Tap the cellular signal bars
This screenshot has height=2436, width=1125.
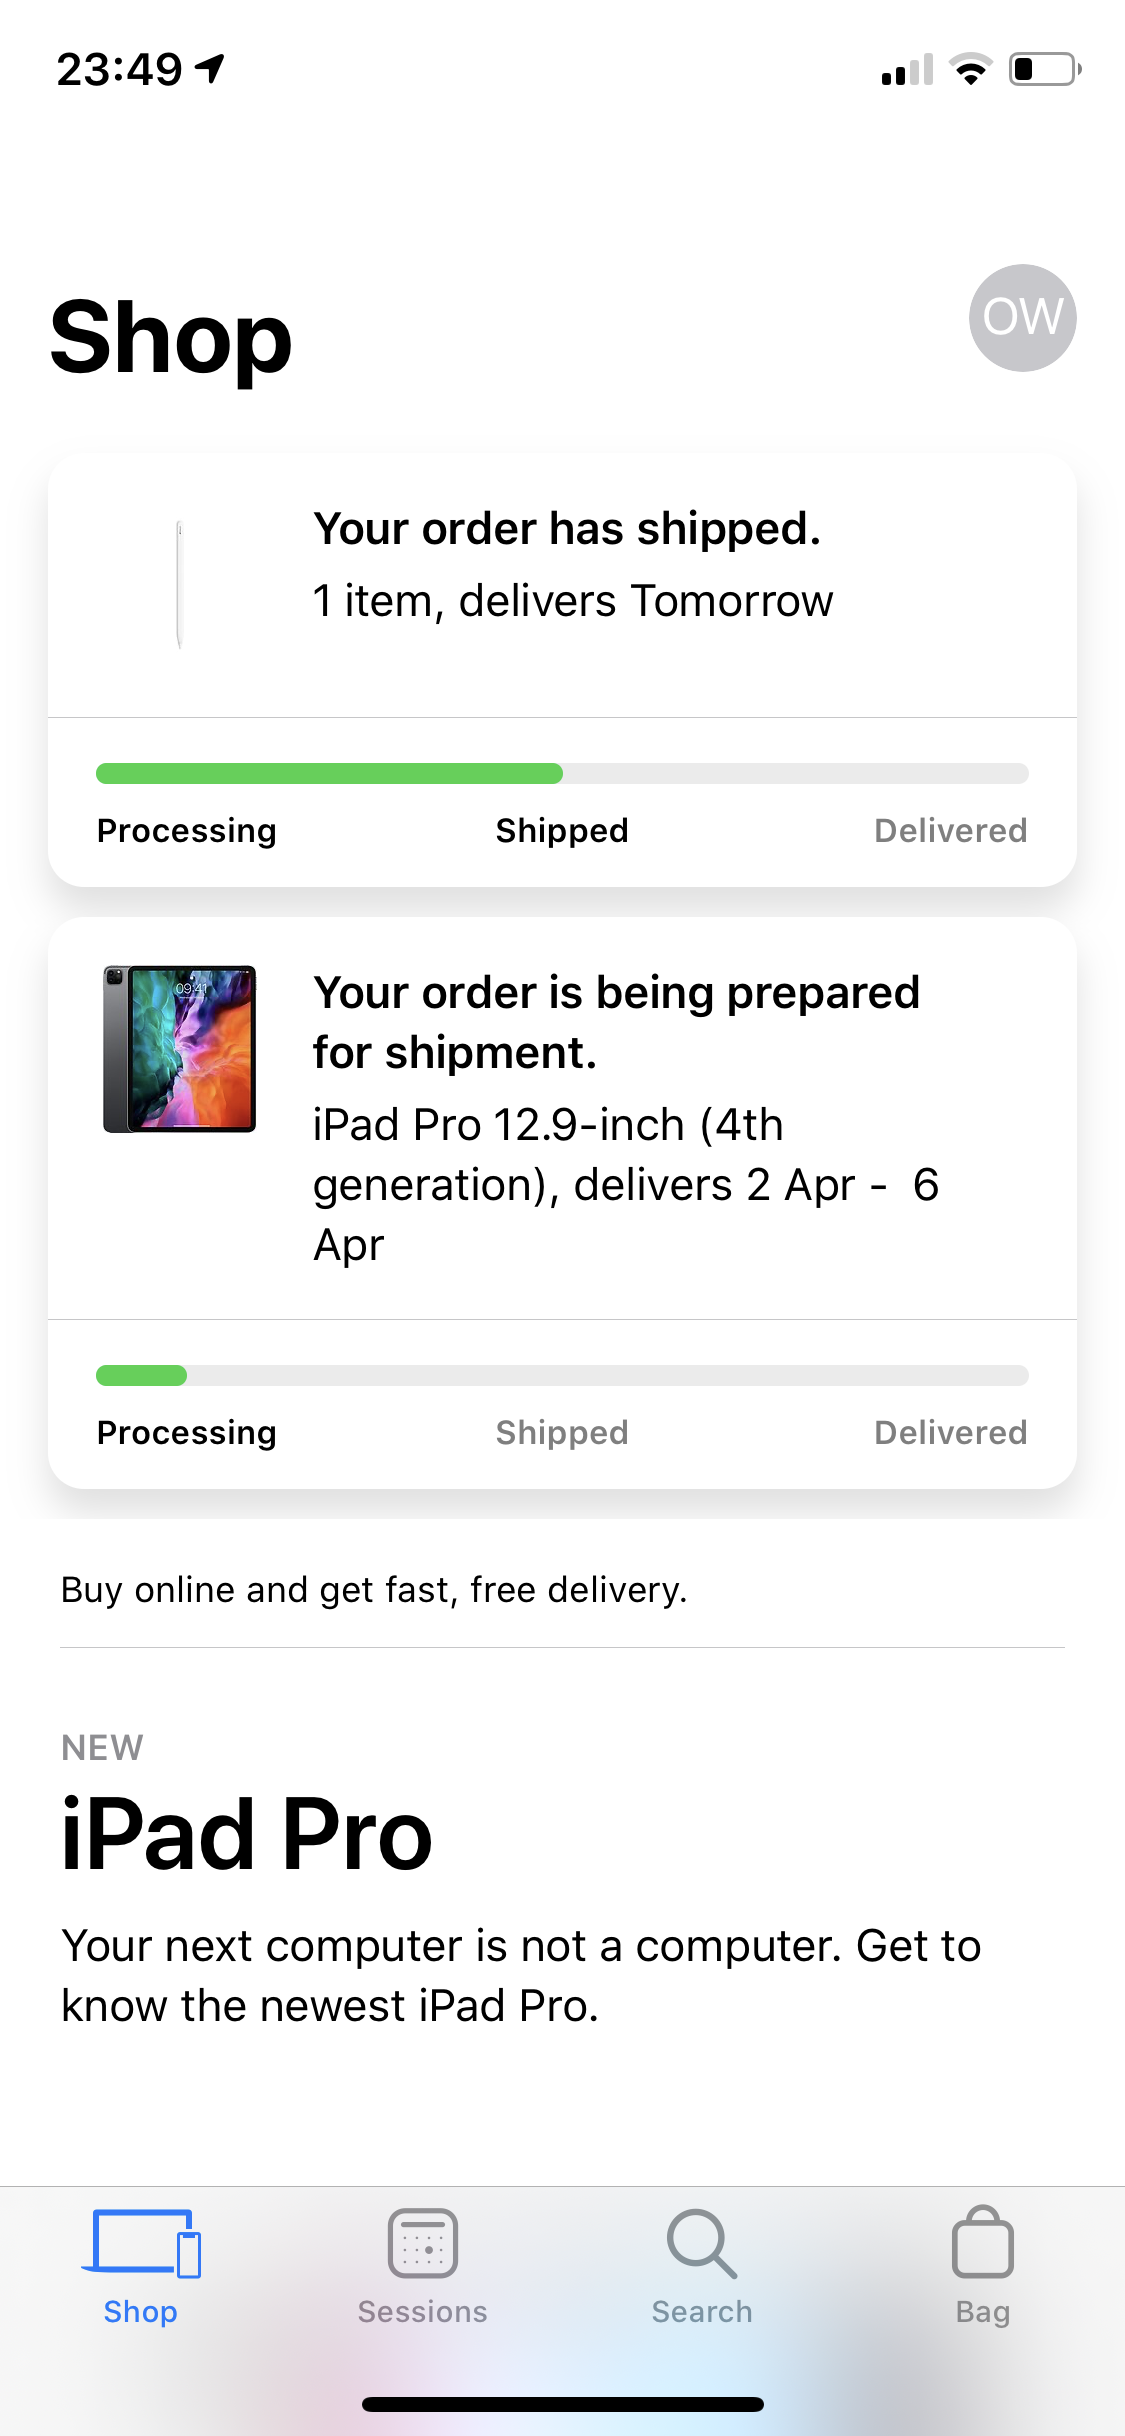907,70
